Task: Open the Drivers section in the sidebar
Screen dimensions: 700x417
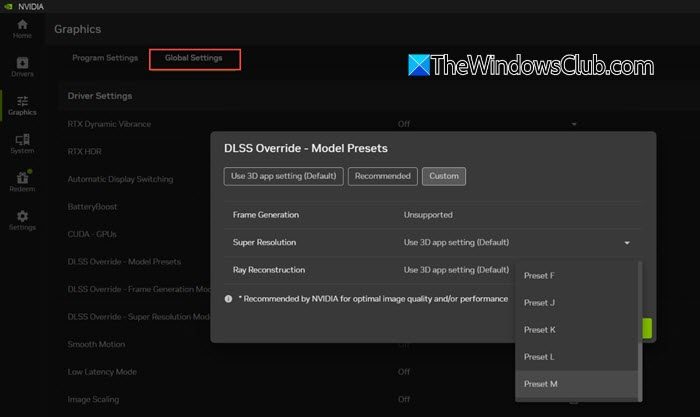Action: coord(22,67)
